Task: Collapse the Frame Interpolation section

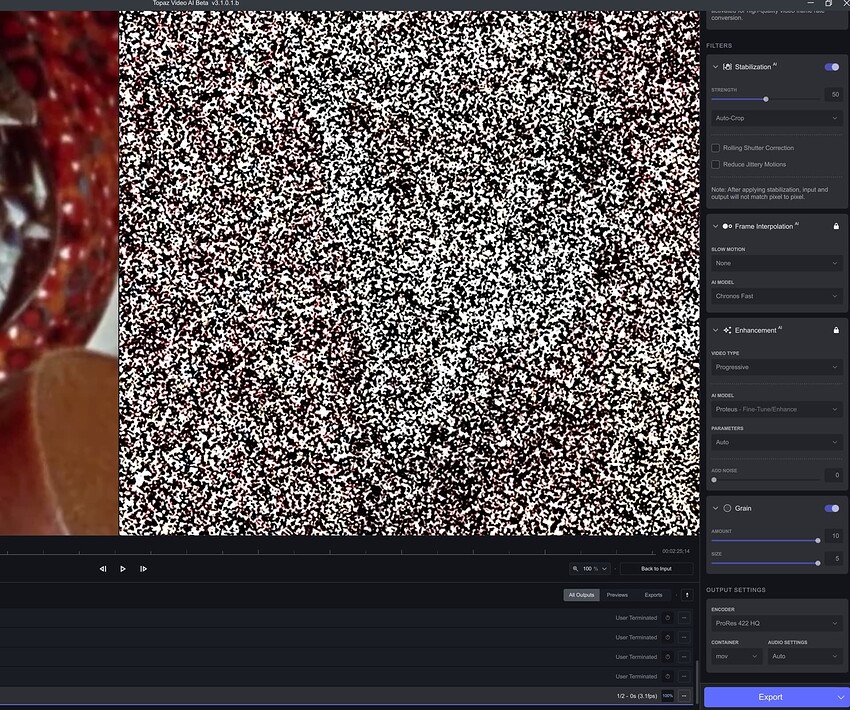Action: click(x=715, y=227)
